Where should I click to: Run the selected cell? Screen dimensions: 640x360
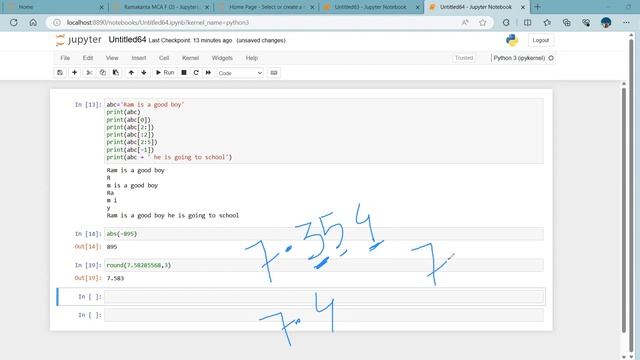165,73
